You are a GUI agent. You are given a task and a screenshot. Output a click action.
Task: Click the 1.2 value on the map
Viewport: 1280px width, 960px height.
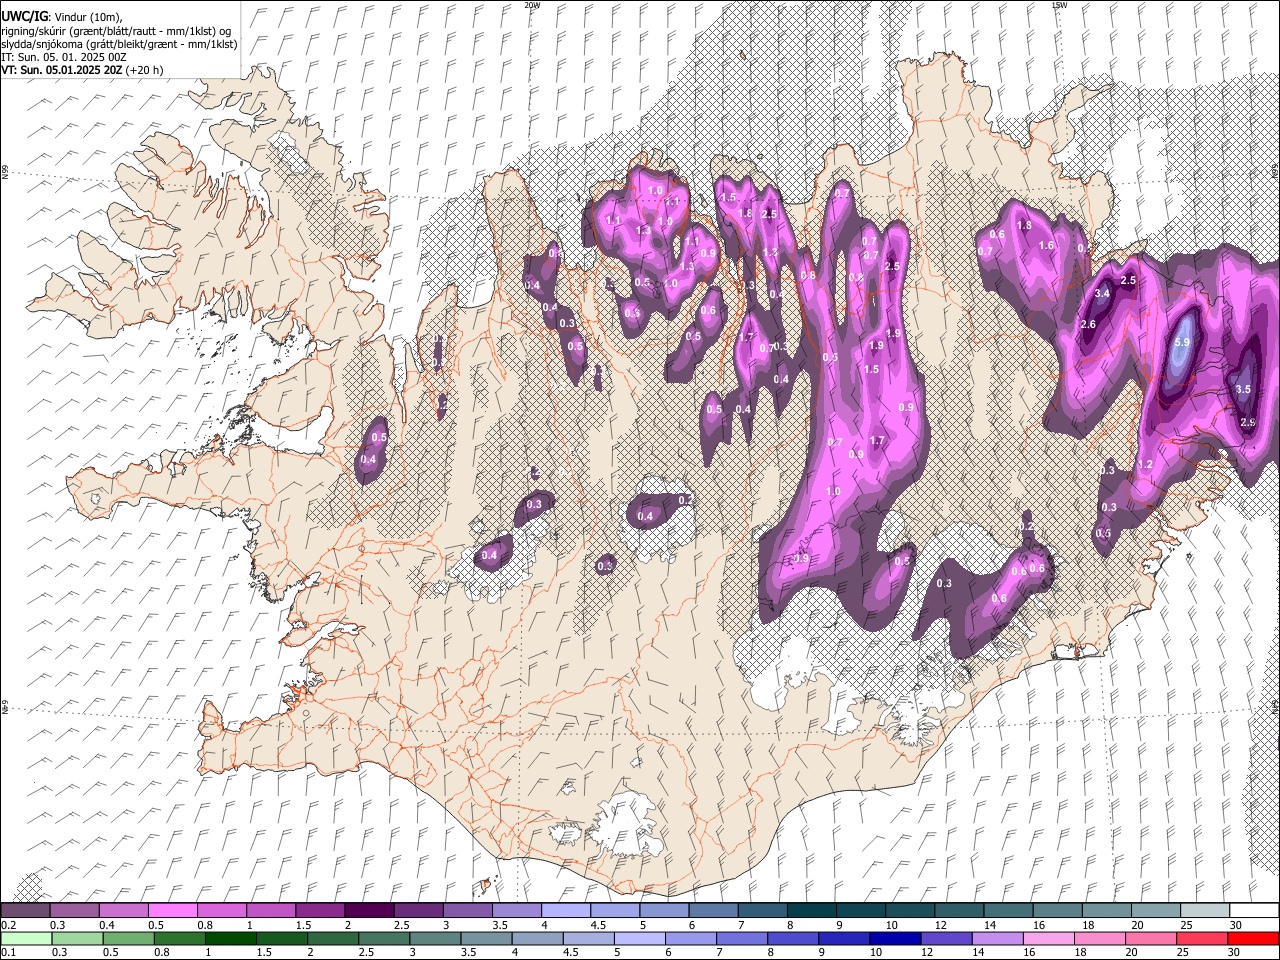point(1146,465)
